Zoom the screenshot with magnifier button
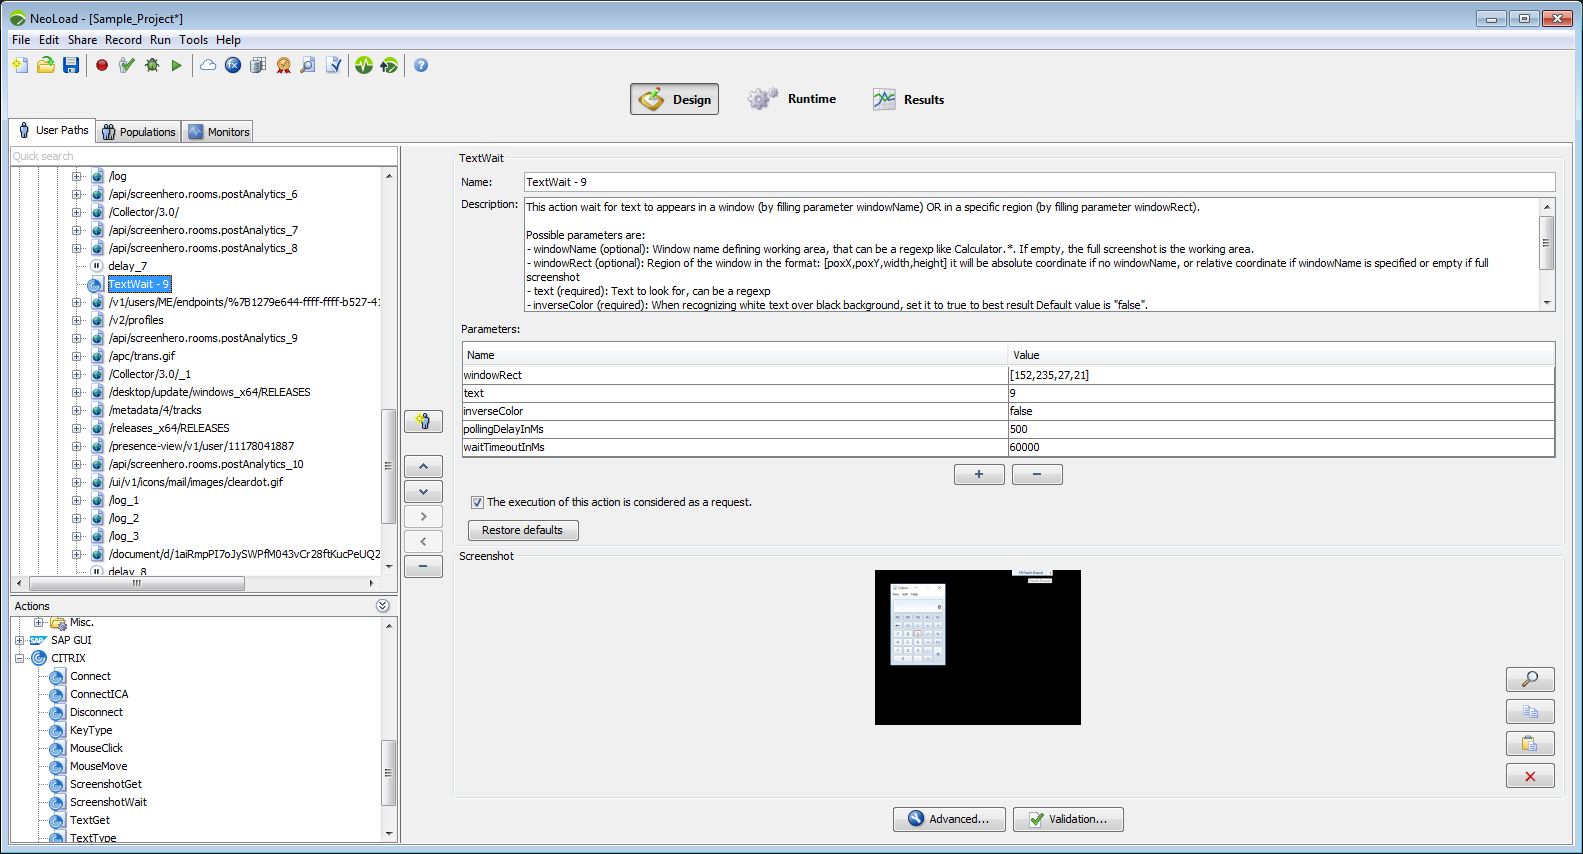This screenshot has width=1583, height=854. click(x=1529, y=679)
